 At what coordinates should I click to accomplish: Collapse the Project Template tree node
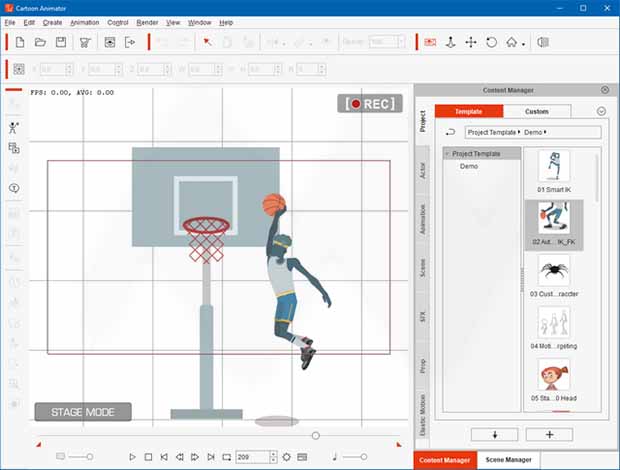[446, 154]
